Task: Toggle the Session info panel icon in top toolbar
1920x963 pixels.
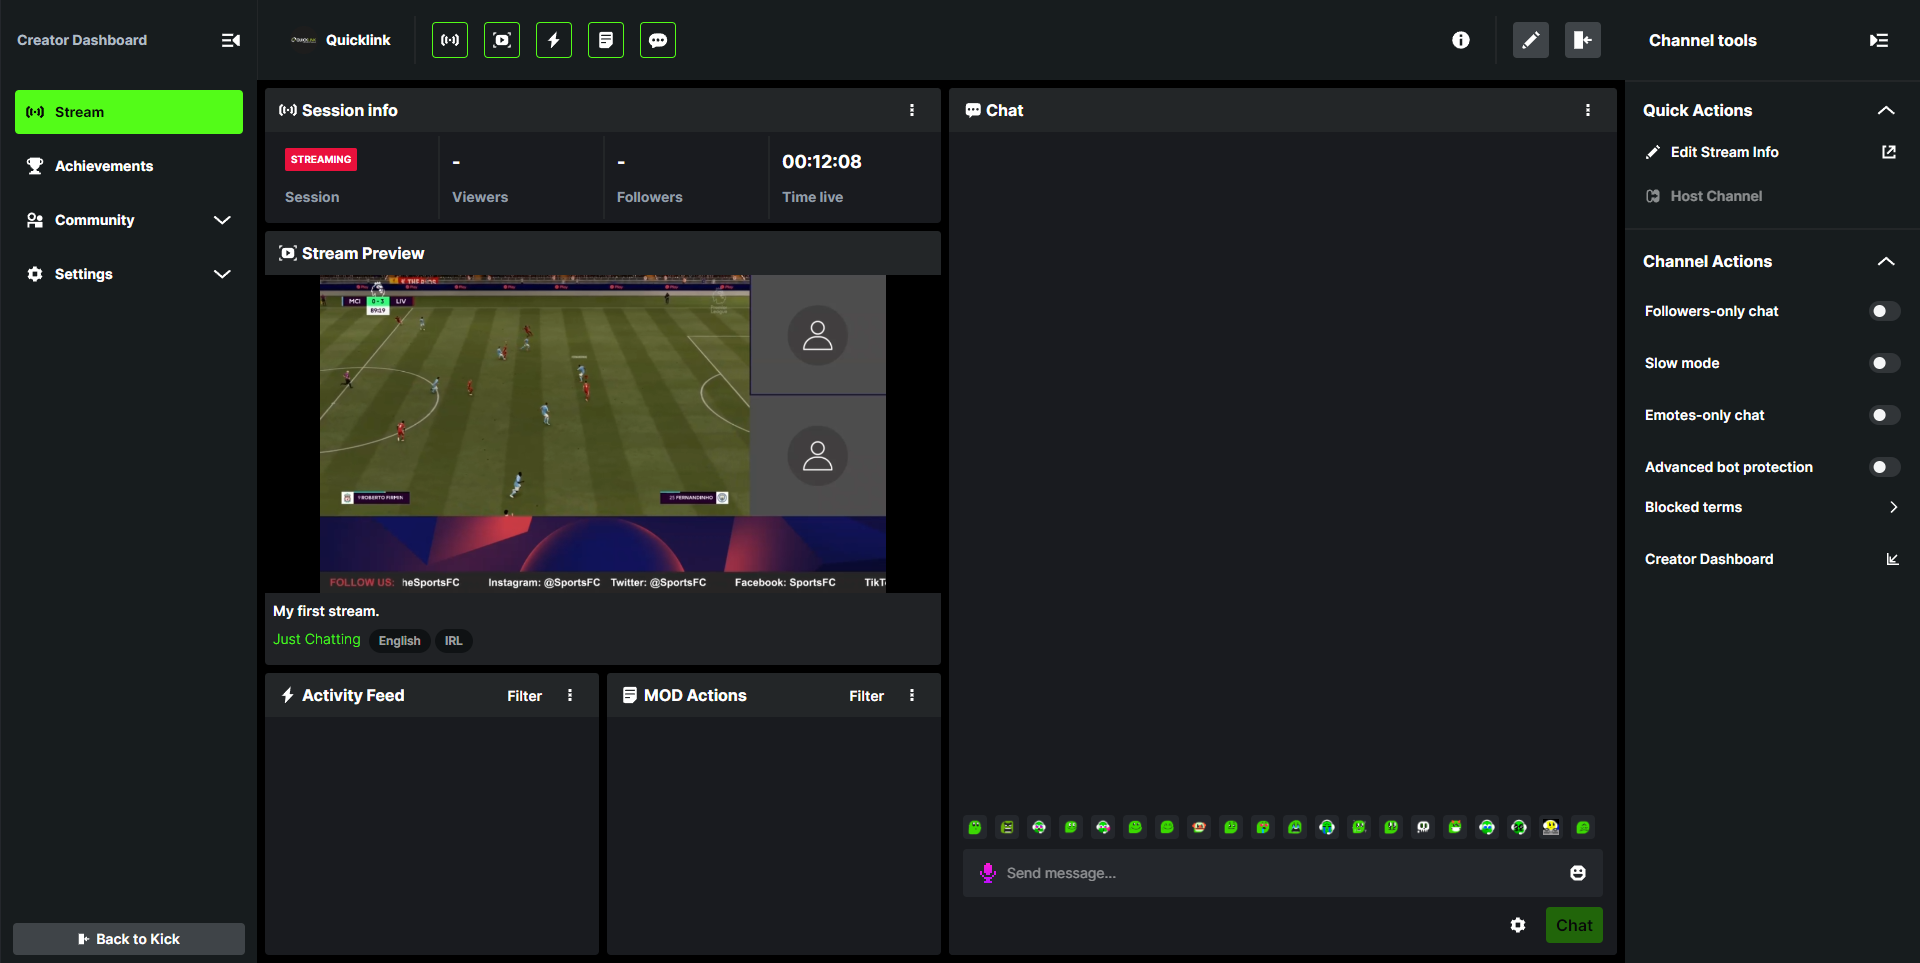Action: pos(450,40)
